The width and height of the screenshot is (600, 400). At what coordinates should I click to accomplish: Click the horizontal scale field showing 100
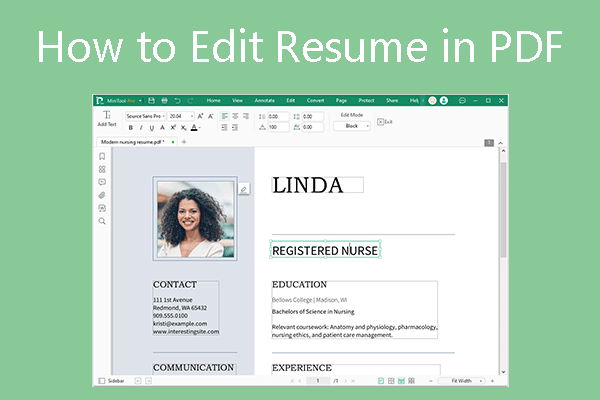(278, 127)
